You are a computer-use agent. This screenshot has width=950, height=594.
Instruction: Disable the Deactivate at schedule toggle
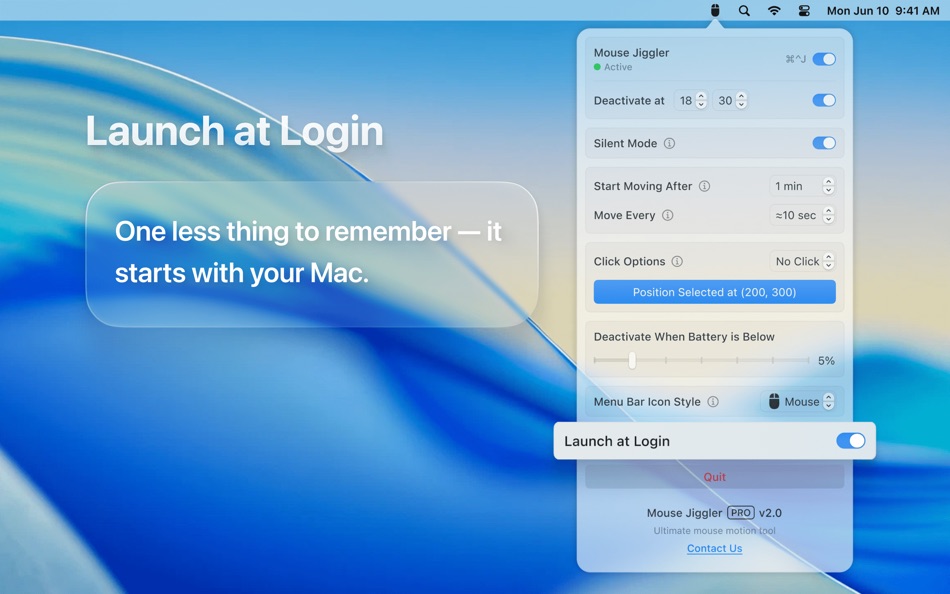[x=824, y=100]
